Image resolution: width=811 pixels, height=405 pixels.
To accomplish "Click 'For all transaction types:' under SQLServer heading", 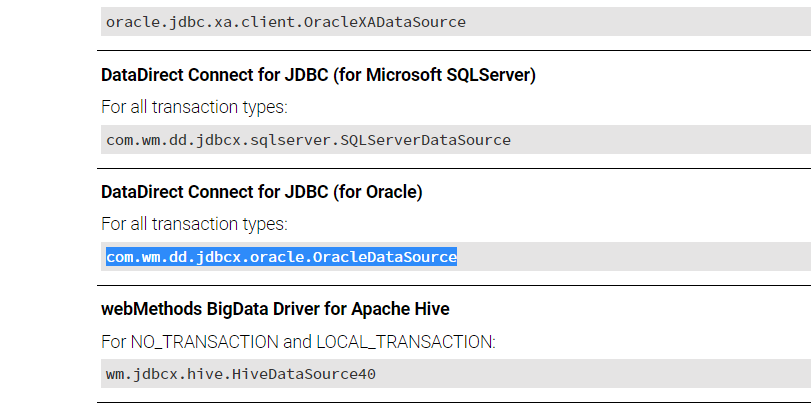I will tap(194, 108).
